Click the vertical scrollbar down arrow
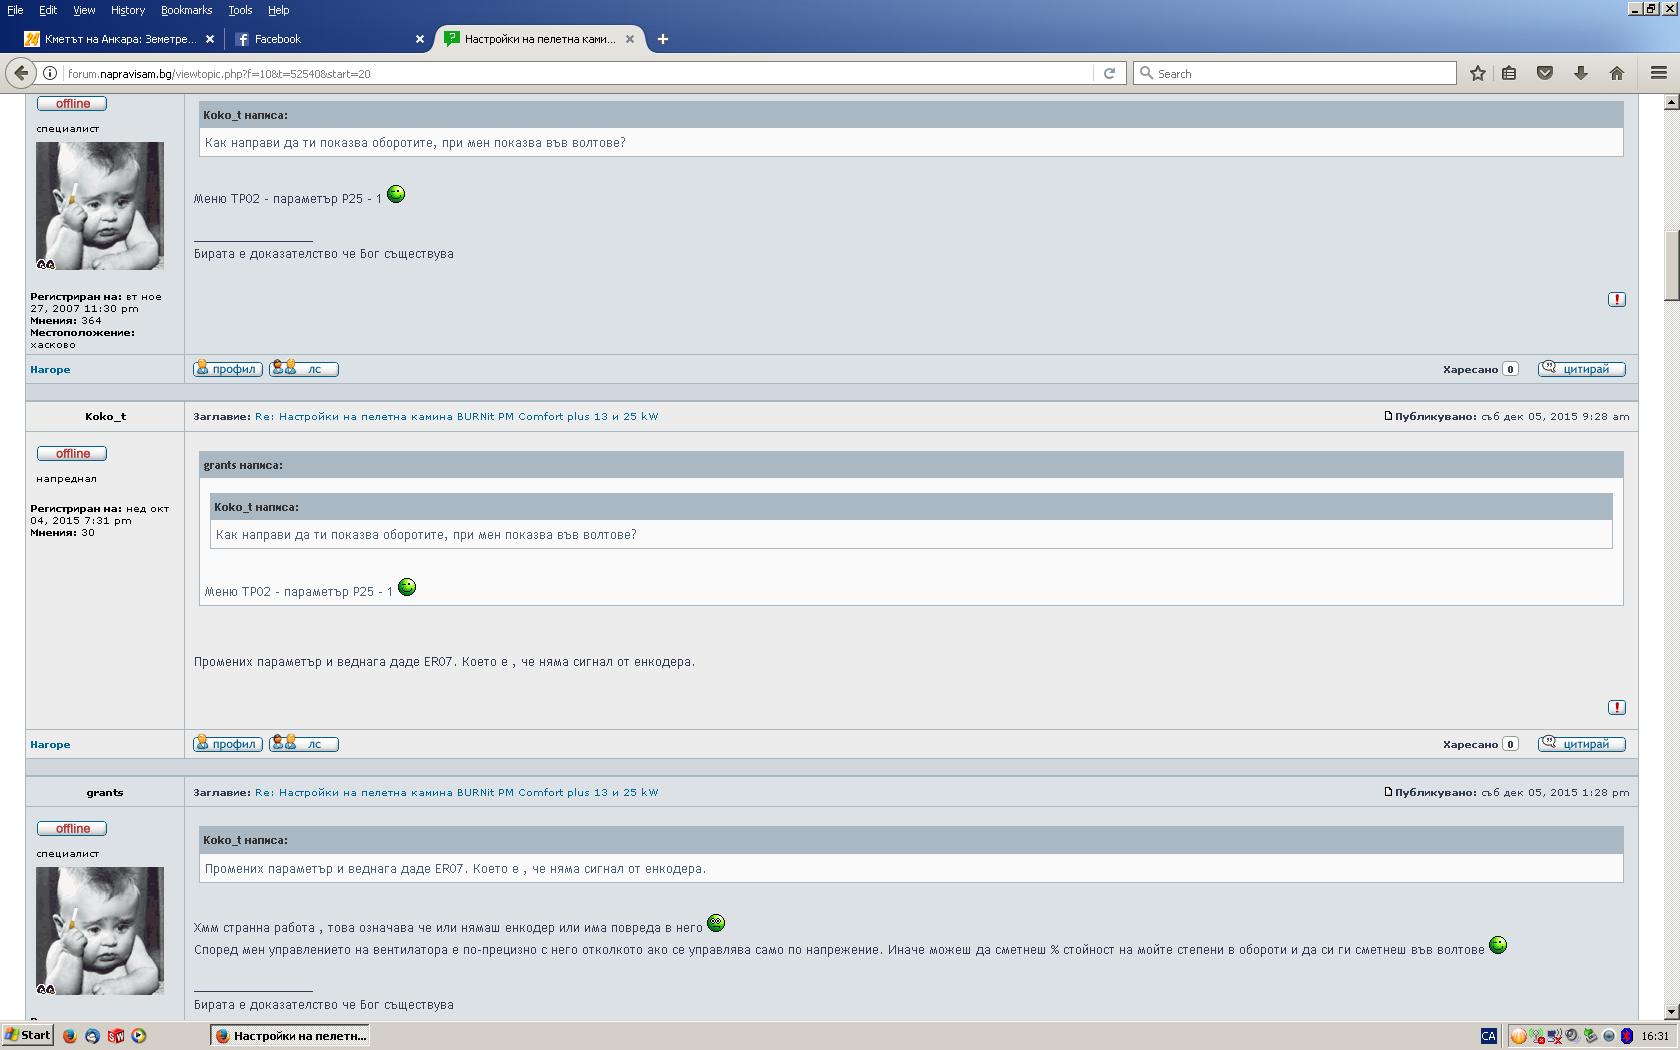 coord(1670,1012)
